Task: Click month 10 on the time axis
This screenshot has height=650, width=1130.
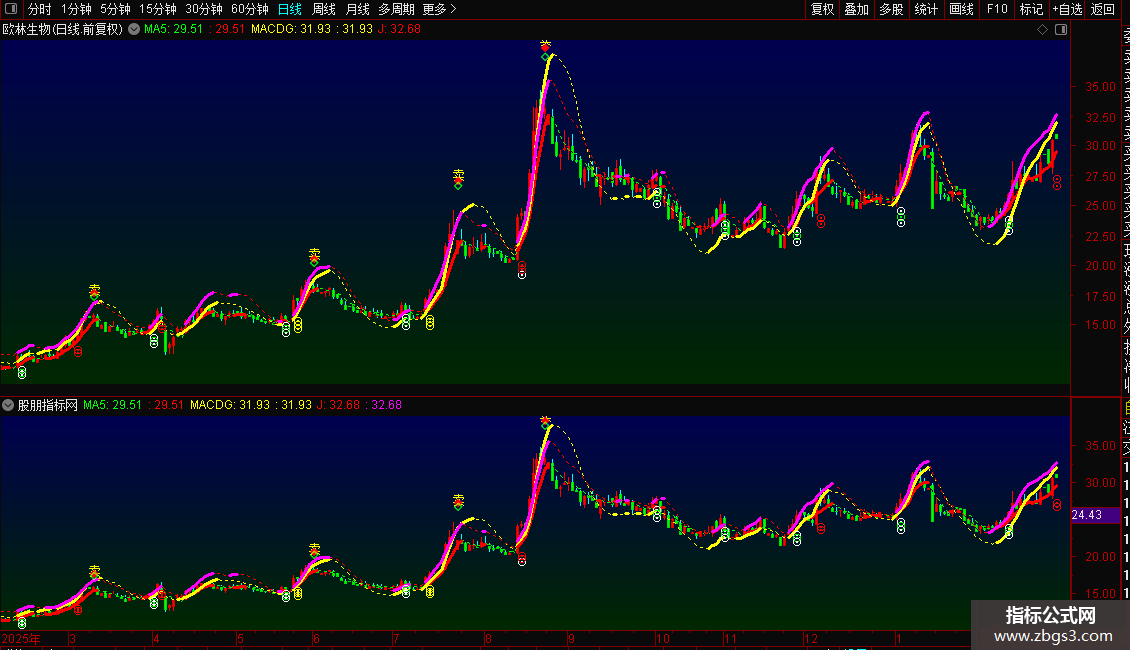Action: click(662, 638)
